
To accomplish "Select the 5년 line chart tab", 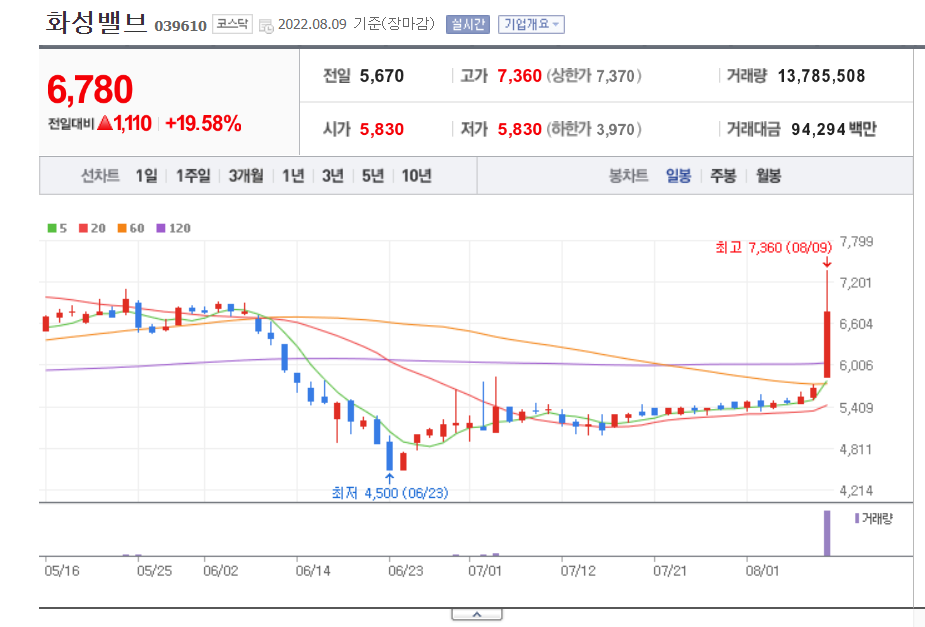I will click(x=373, y=176).
